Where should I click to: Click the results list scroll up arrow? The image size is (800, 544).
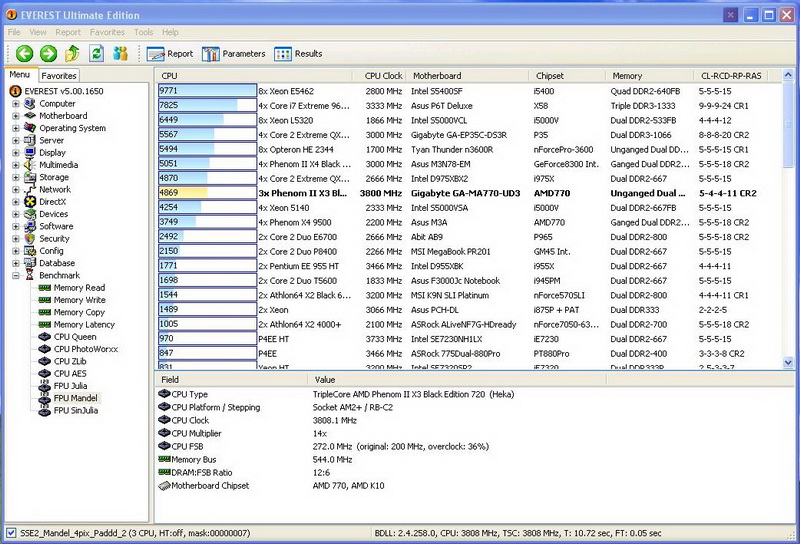tap(788, 76)
